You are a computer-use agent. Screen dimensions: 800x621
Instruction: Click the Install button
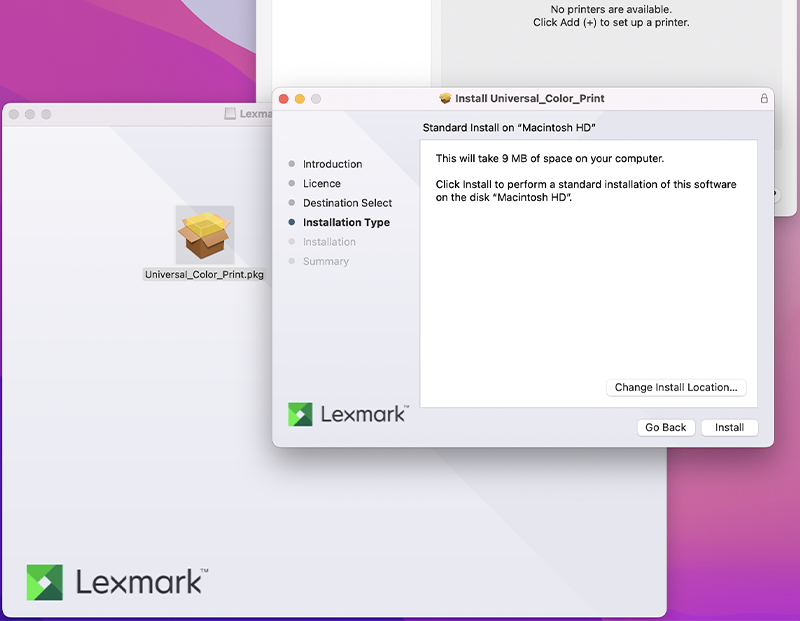(729, 428)
